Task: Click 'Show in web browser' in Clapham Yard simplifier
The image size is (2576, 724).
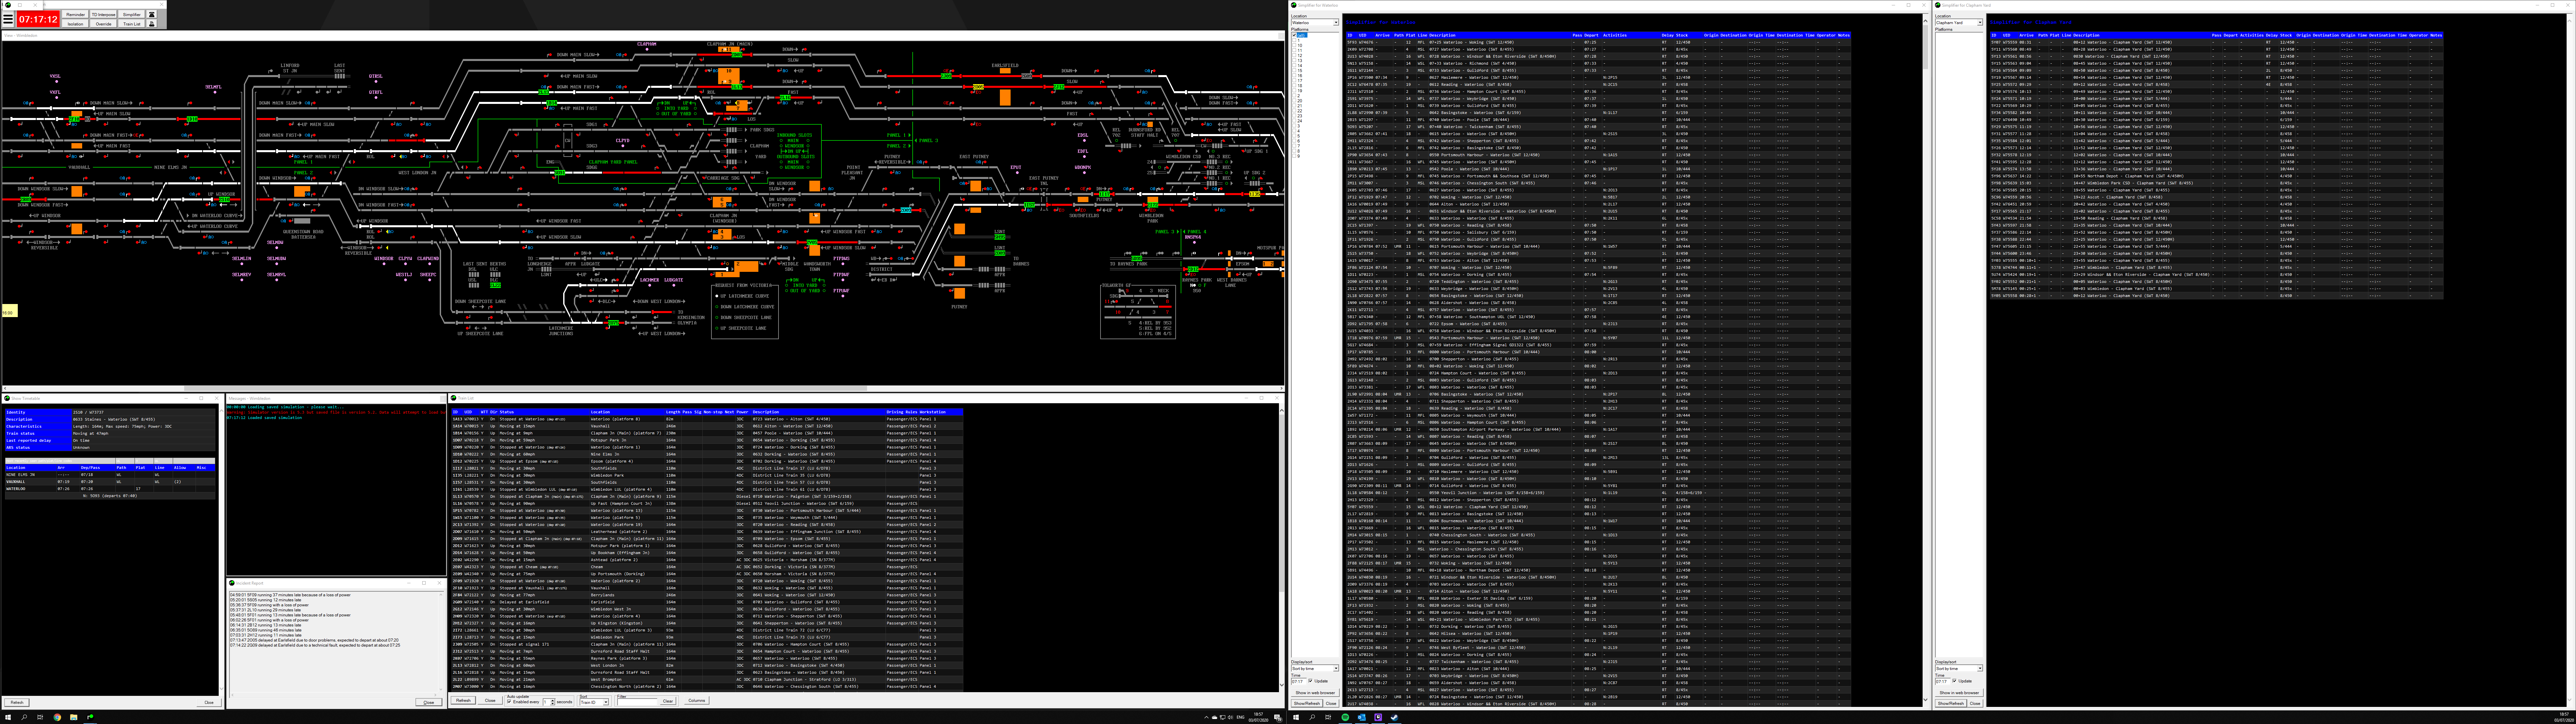Action: (x=1959, y=693)
